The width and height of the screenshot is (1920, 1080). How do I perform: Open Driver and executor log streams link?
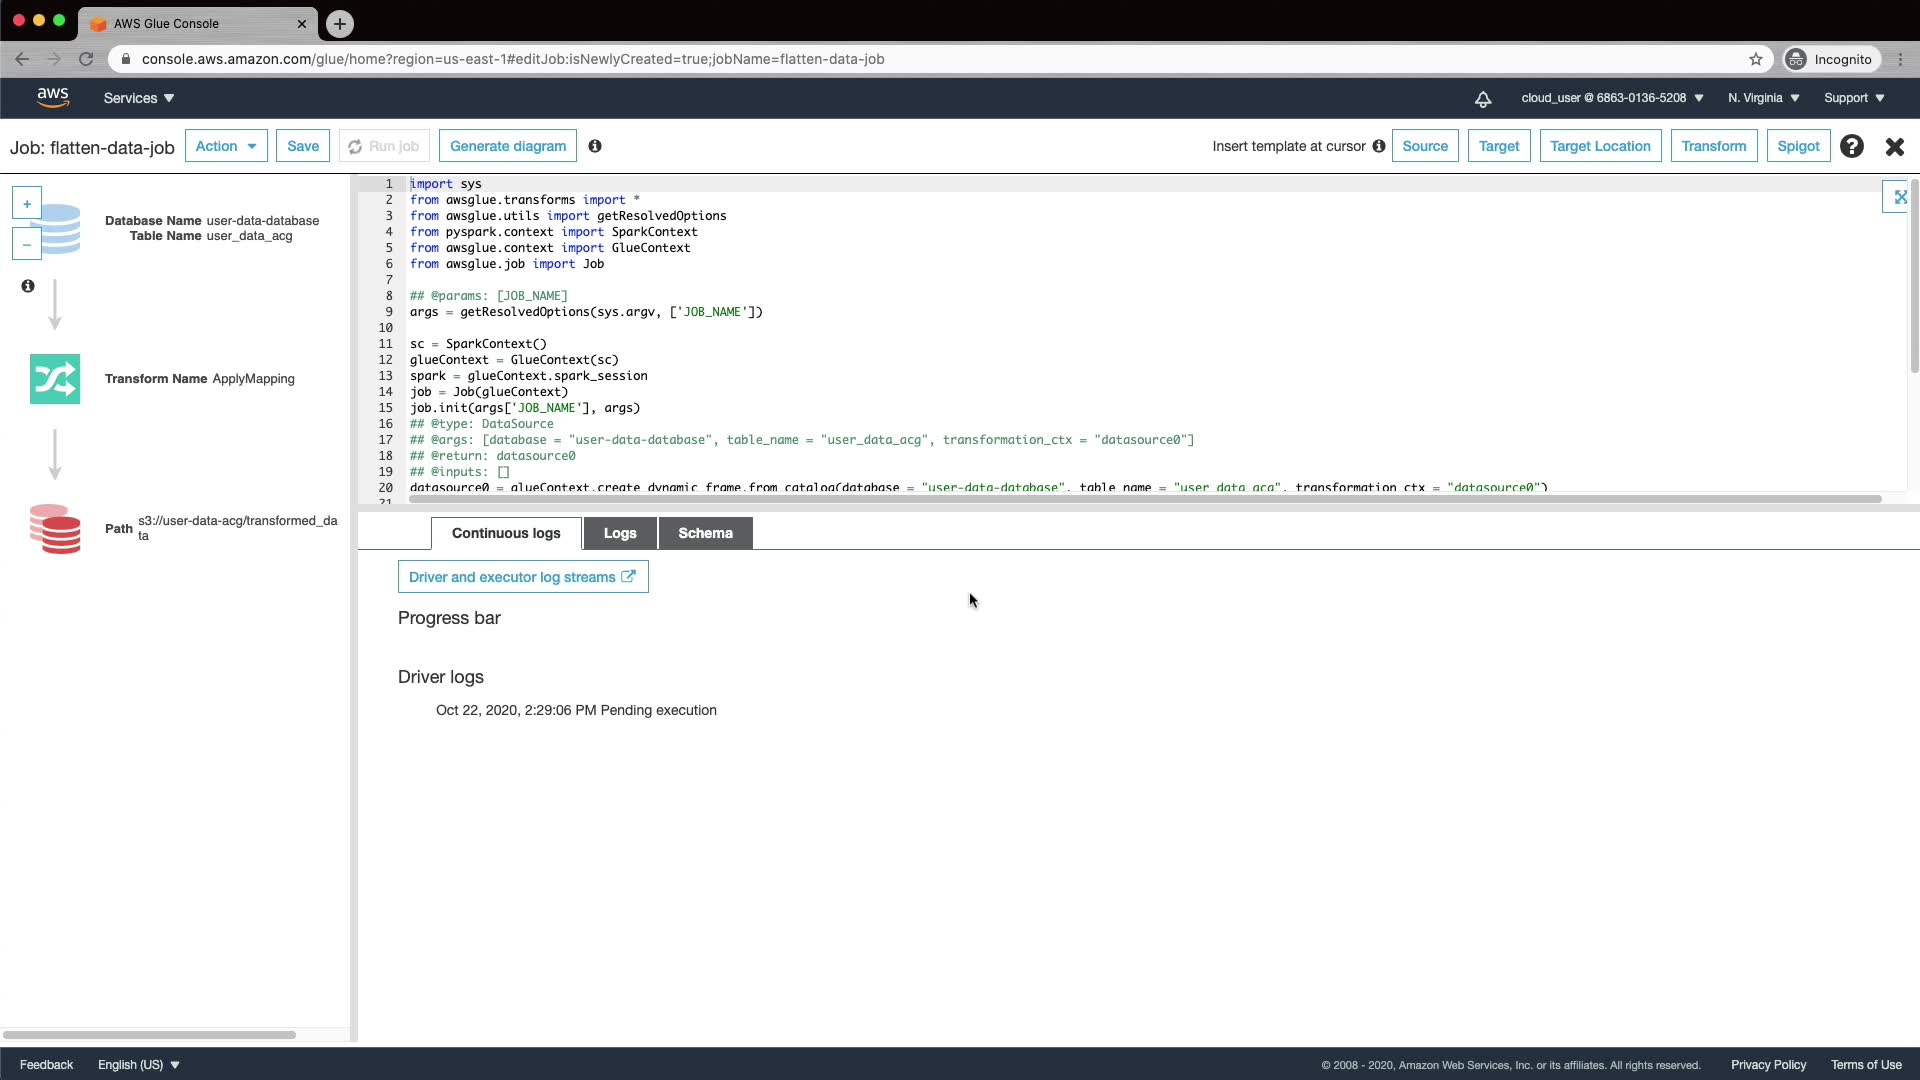click(x=522, y=577)
